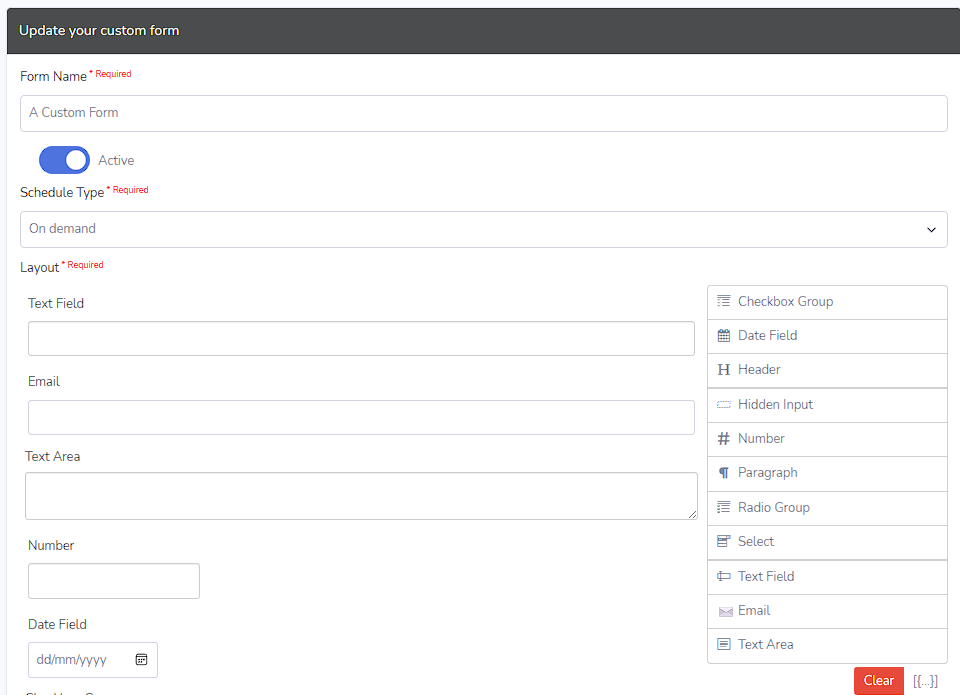Open the date picker calendar icon
This screenshot has width=960, height=695.
point(141,660)
